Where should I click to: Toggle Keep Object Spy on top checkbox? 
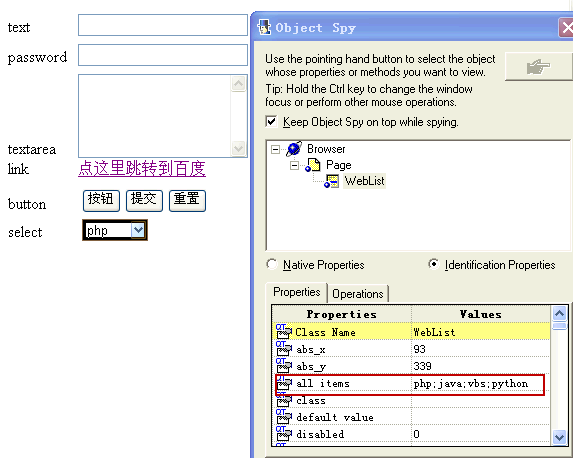tap(271, 121)
